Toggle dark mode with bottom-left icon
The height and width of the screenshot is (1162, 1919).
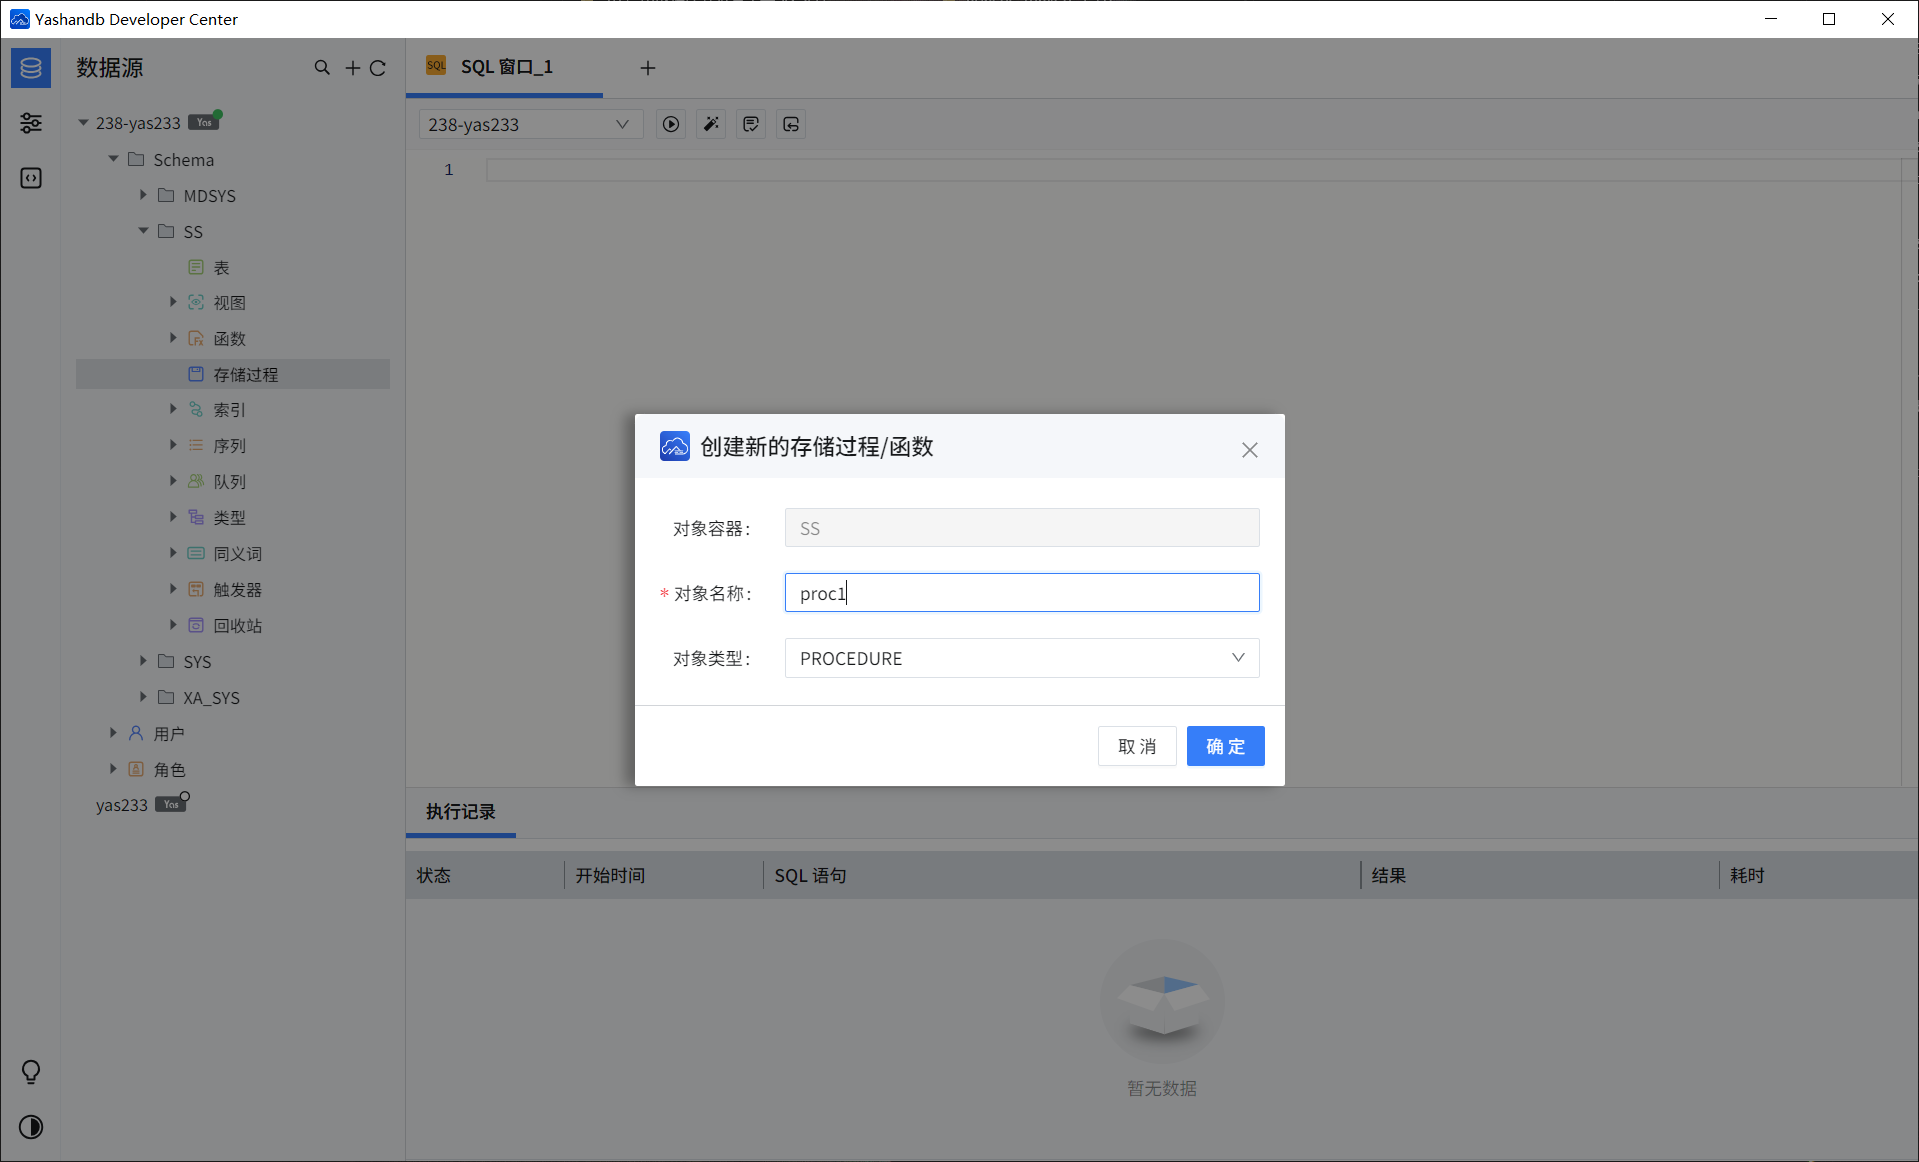point(30,1127)
